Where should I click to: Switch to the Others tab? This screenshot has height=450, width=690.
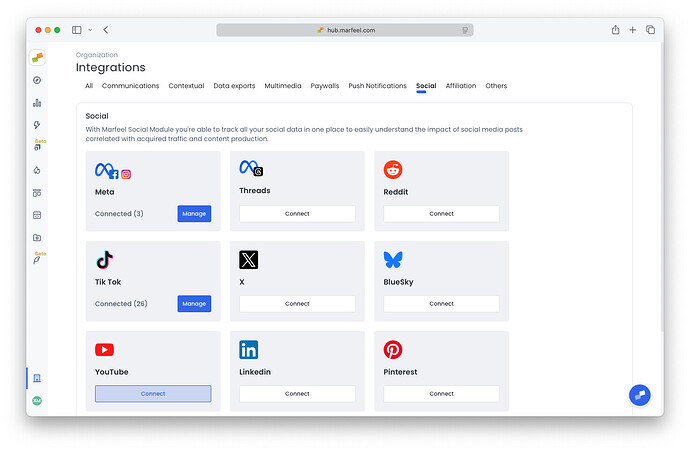pos(496,86)
